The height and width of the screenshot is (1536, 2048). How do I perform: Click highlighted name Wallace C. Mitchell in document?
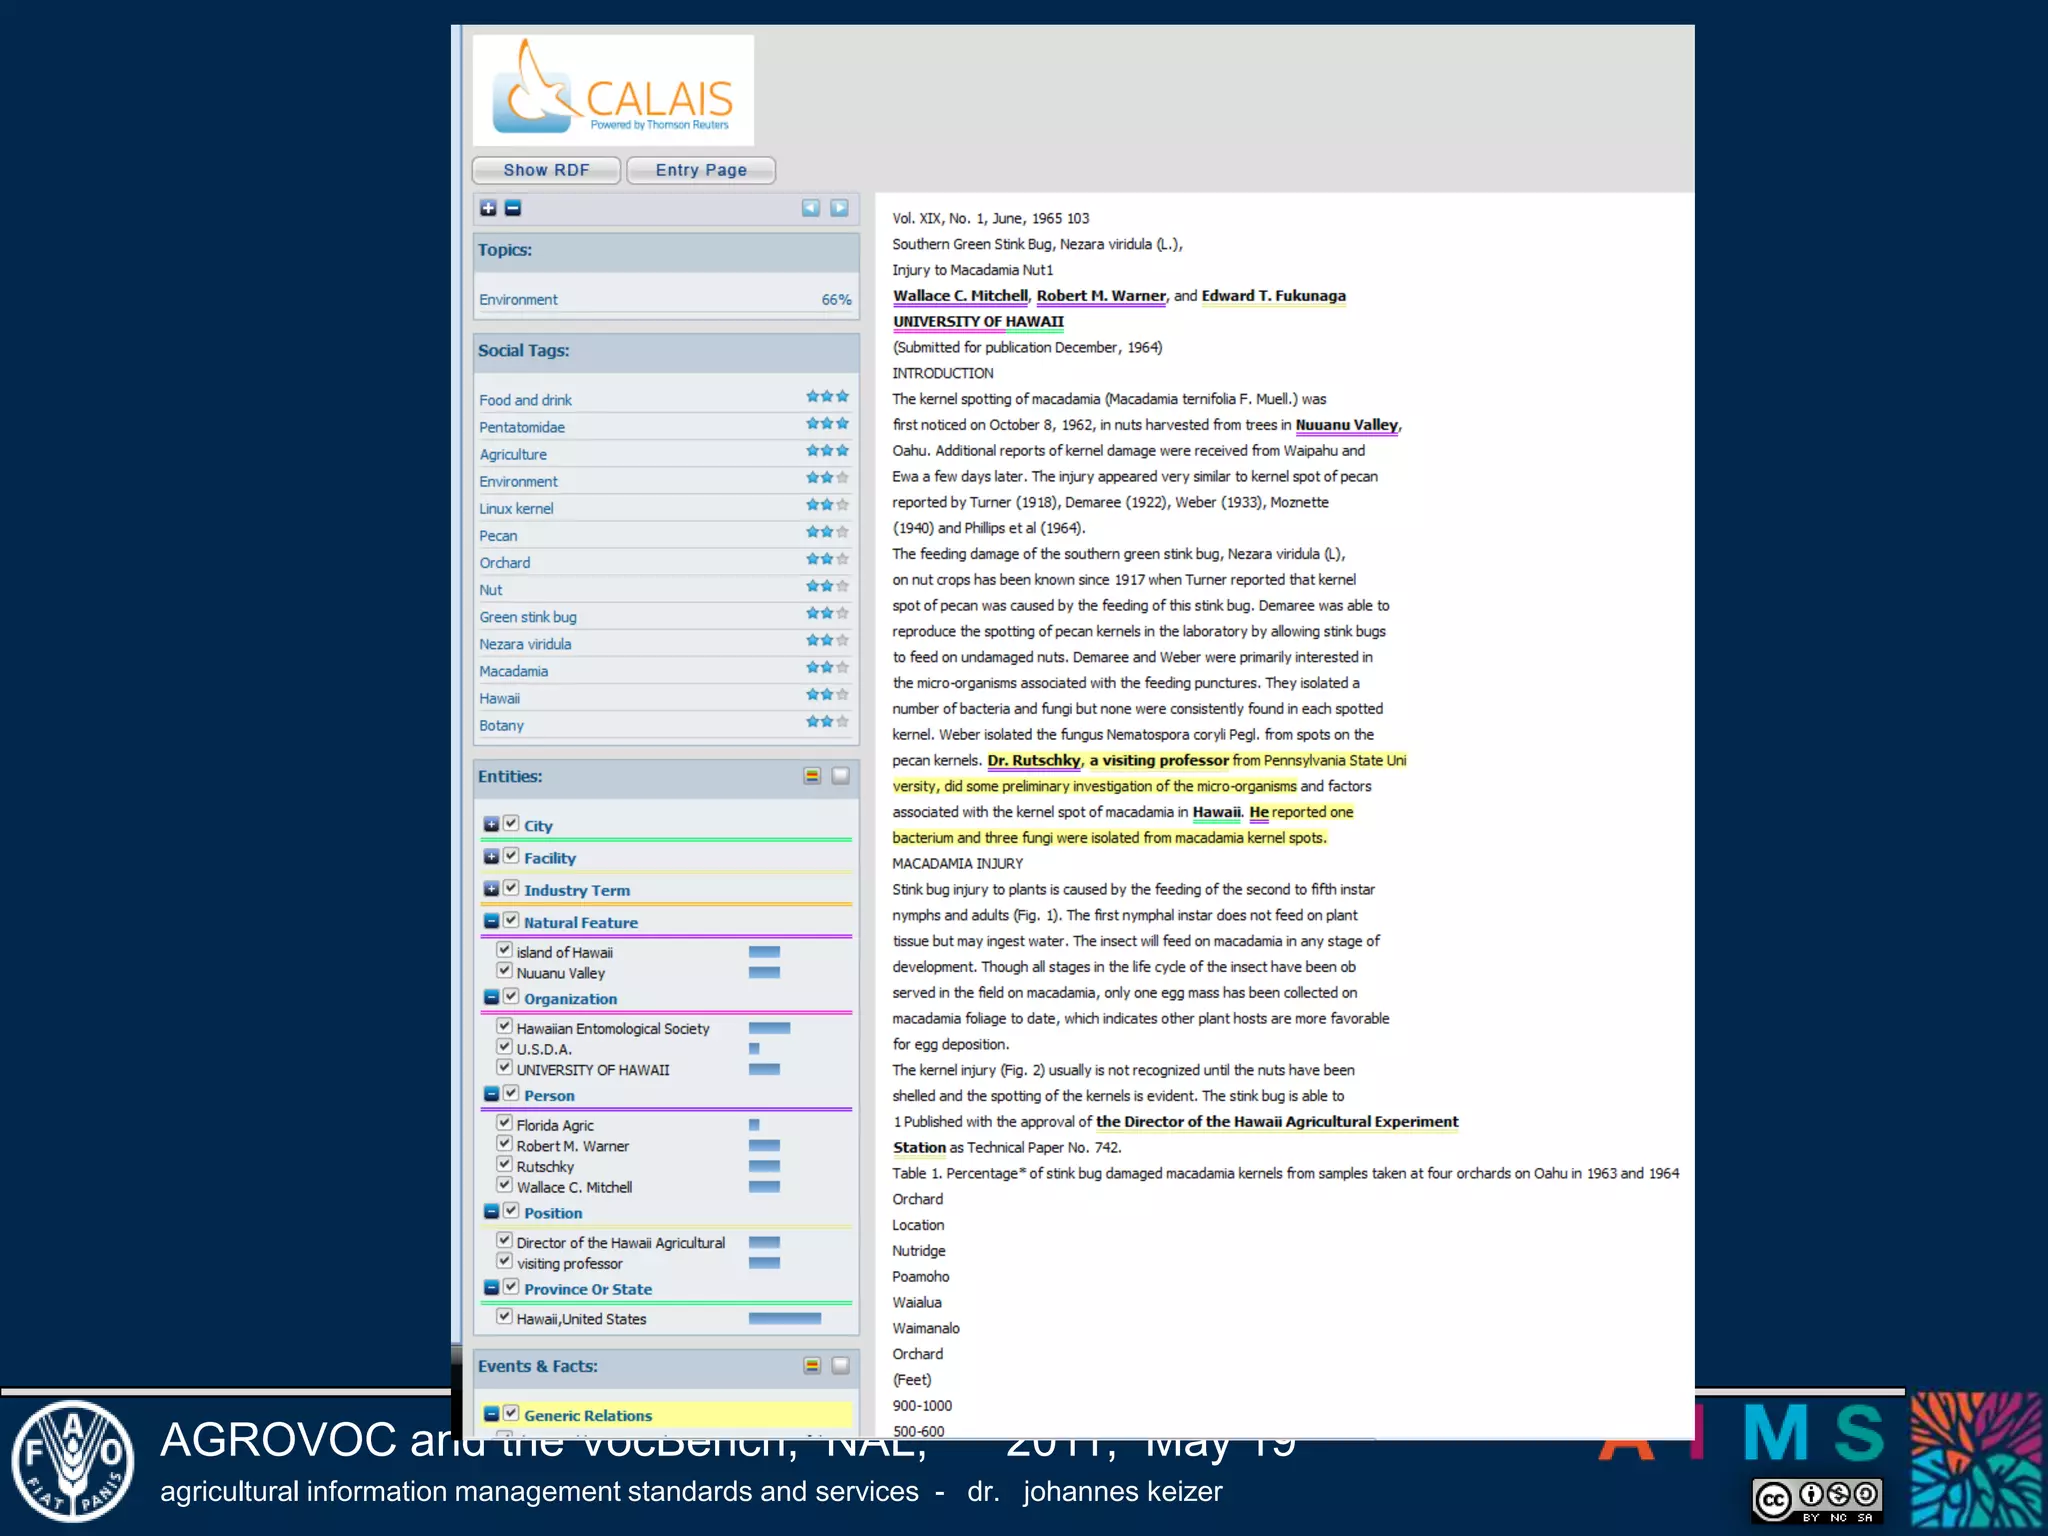[x=960, y=296]
